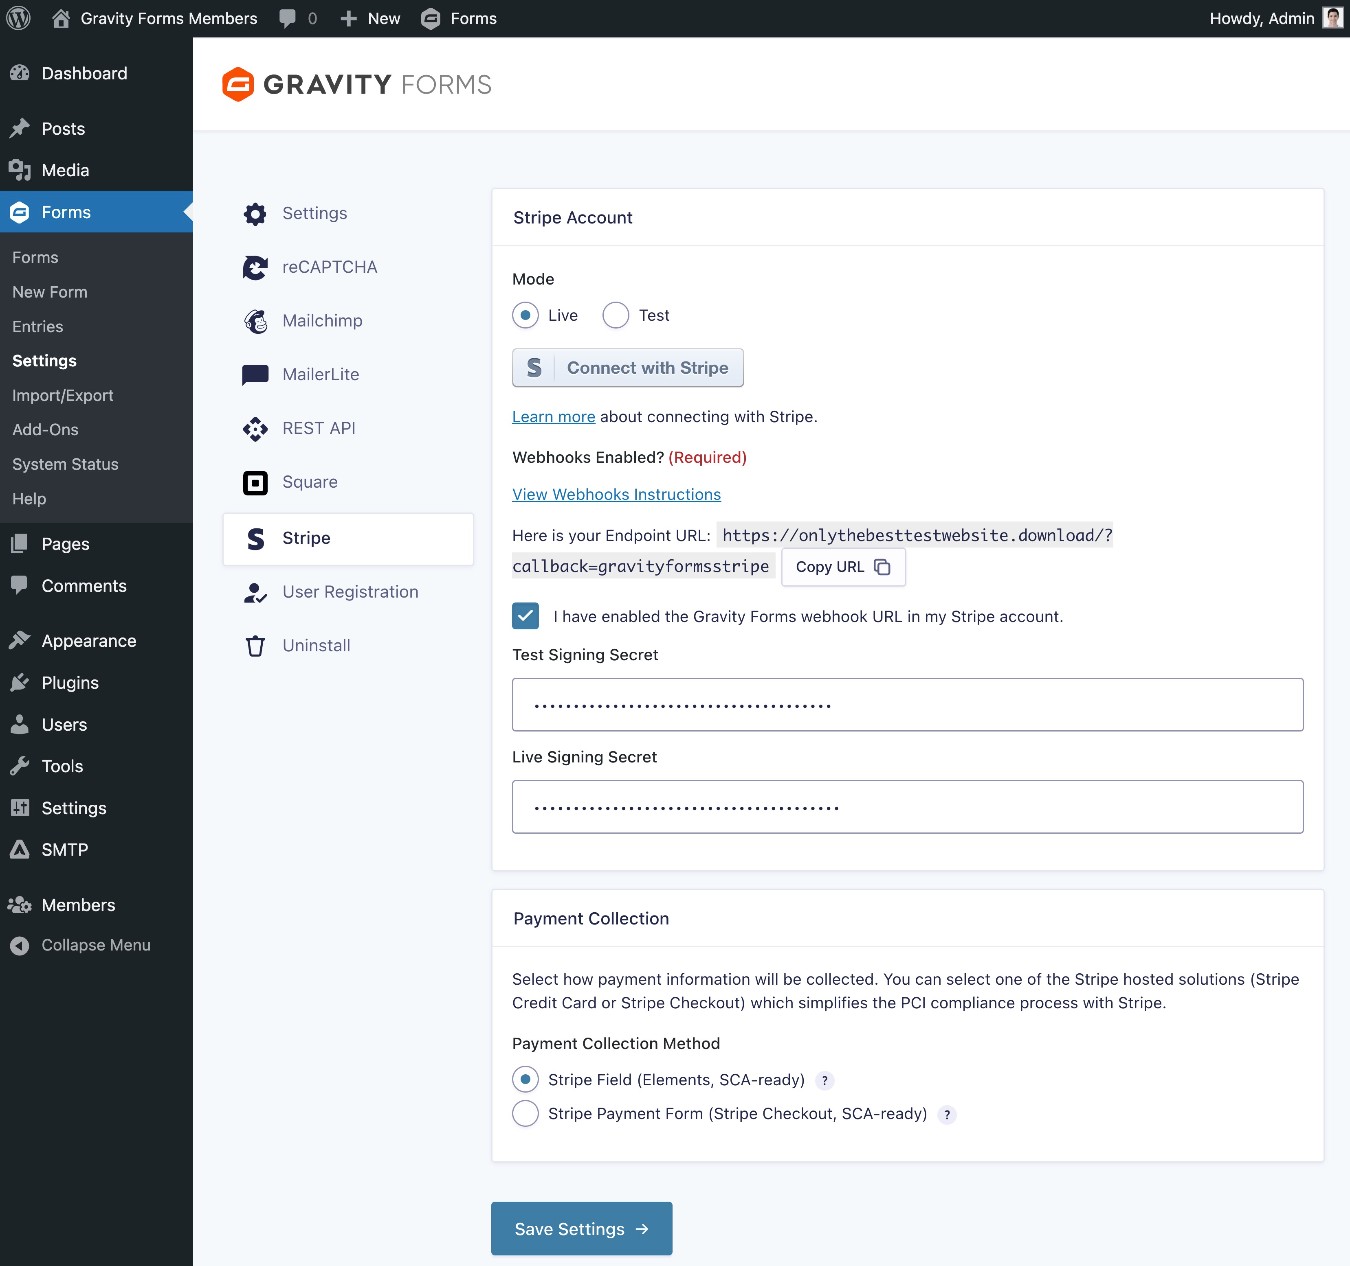Image resolution: width=1350 pixels, height=1266 pixels.
Task: Select Stripe Payment Form collection method
Action: [525, 1113]
